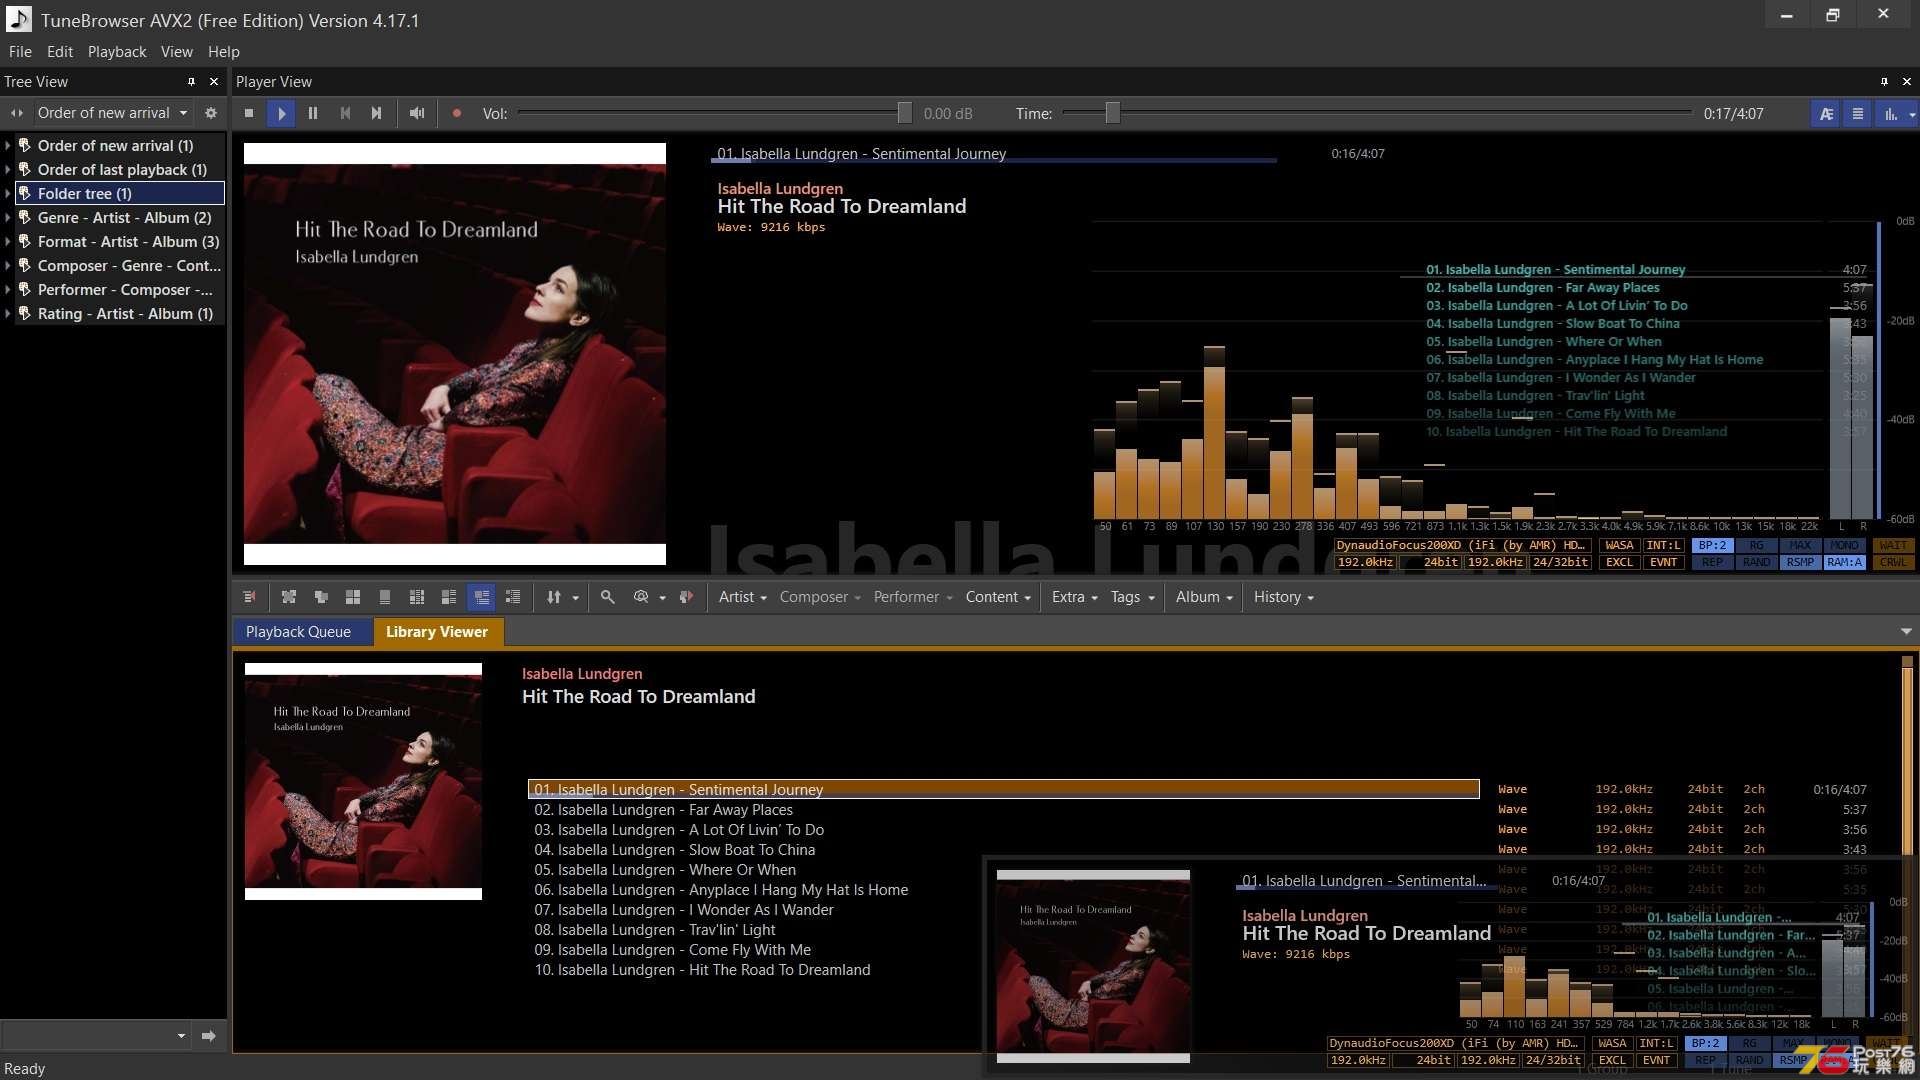
Task: Select the four-tile grid view icon
Action: [353, 597]
